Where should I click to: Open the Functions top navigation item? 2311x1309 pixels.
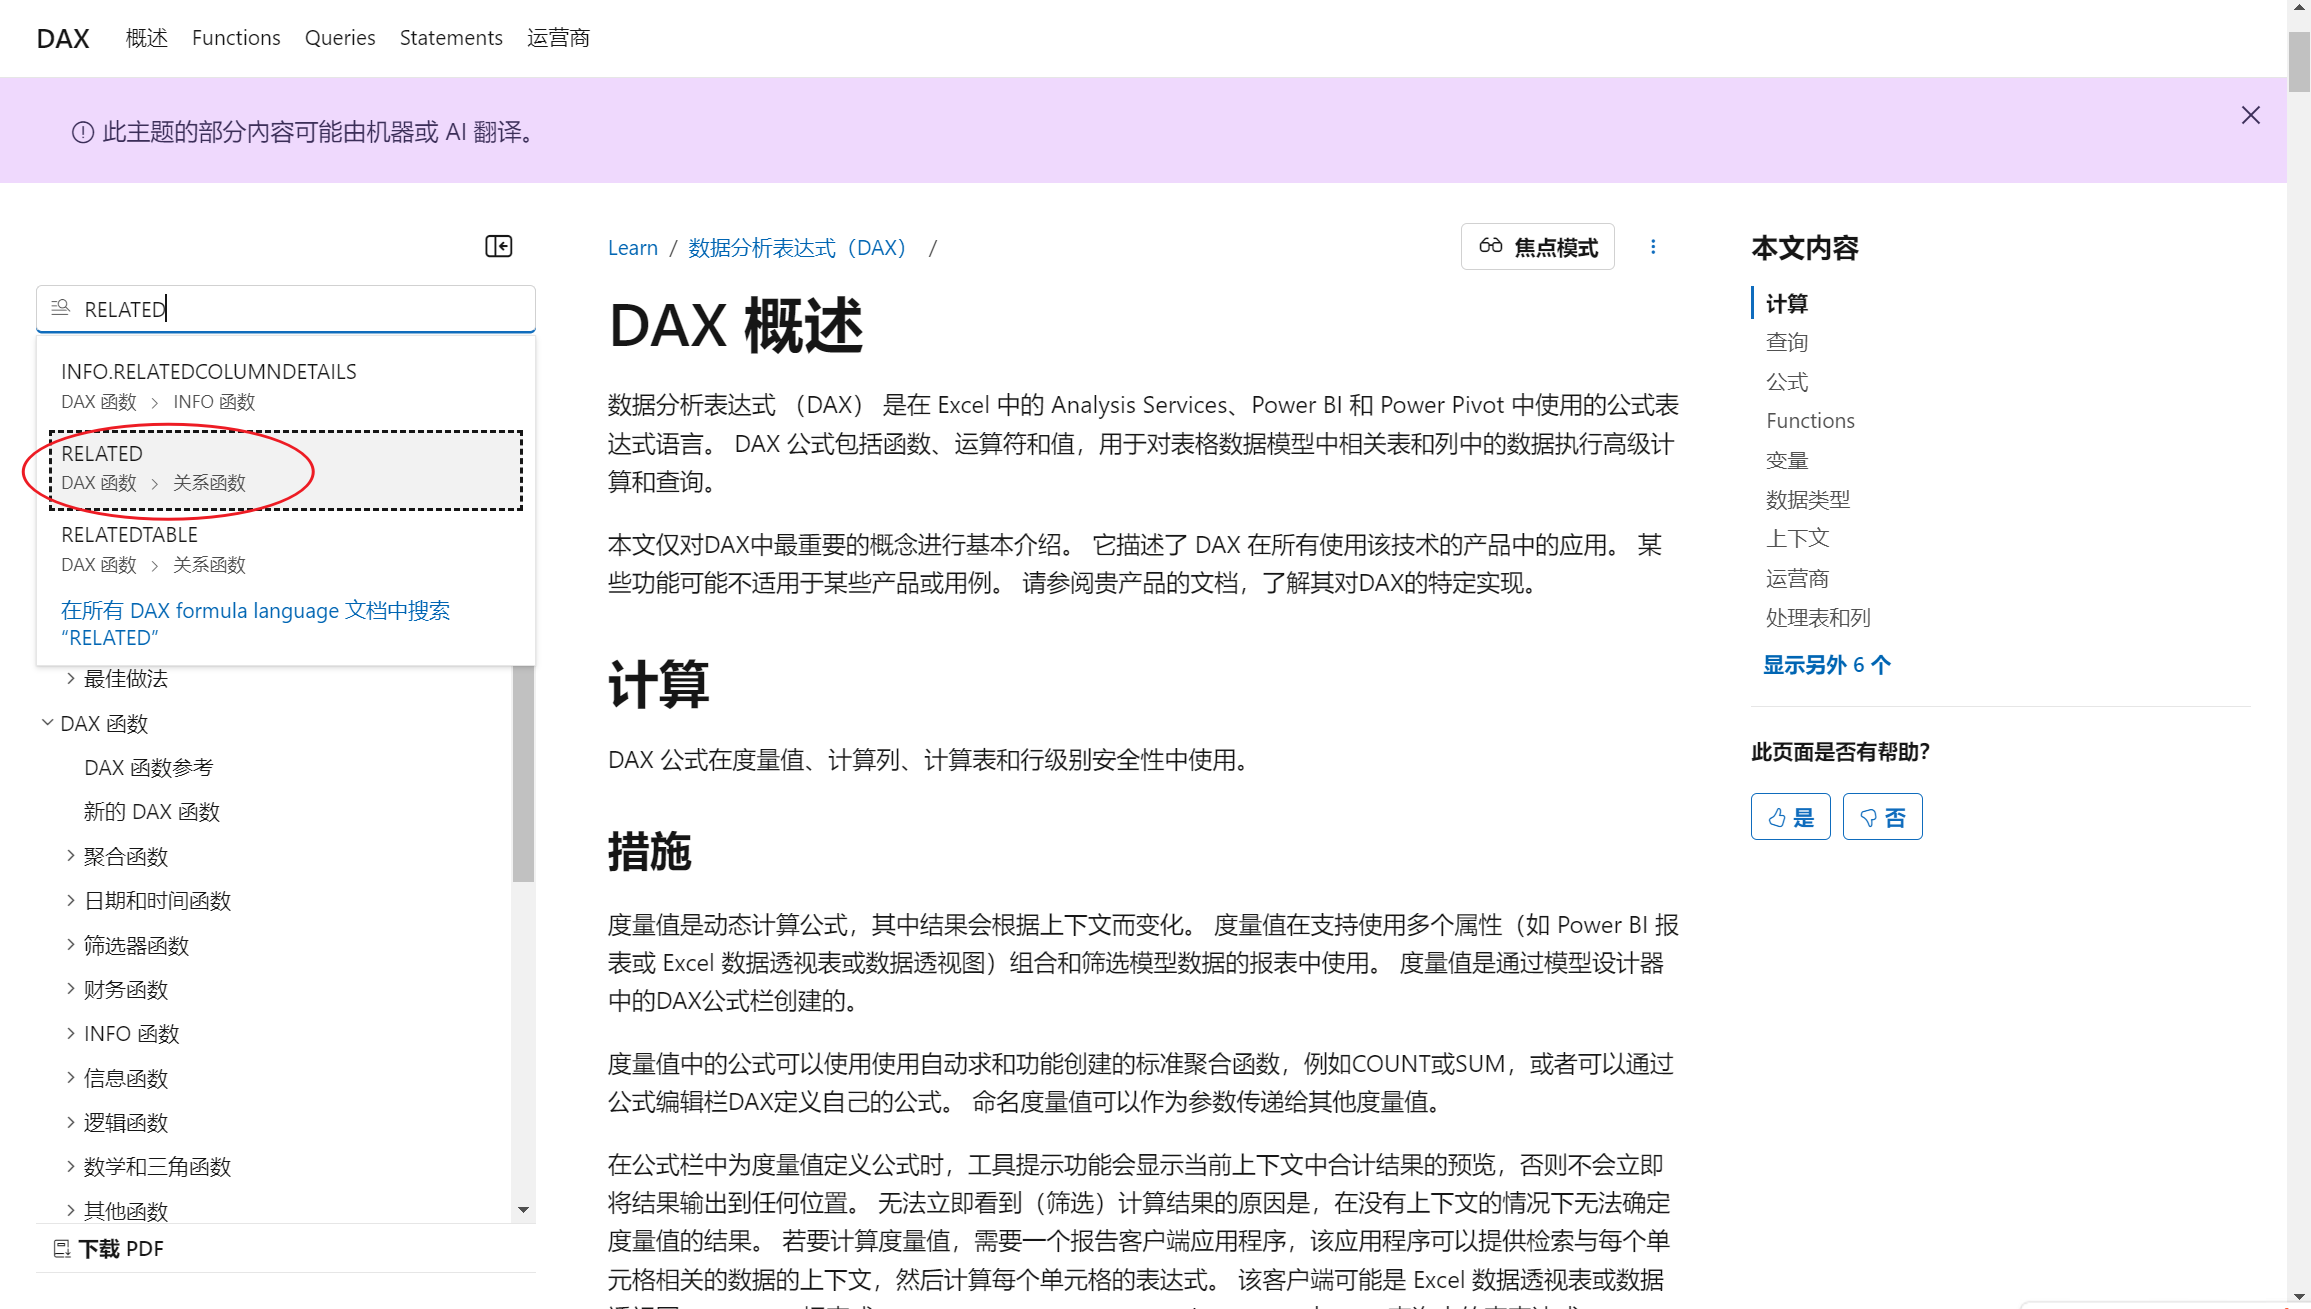click(x=236, y=38)
